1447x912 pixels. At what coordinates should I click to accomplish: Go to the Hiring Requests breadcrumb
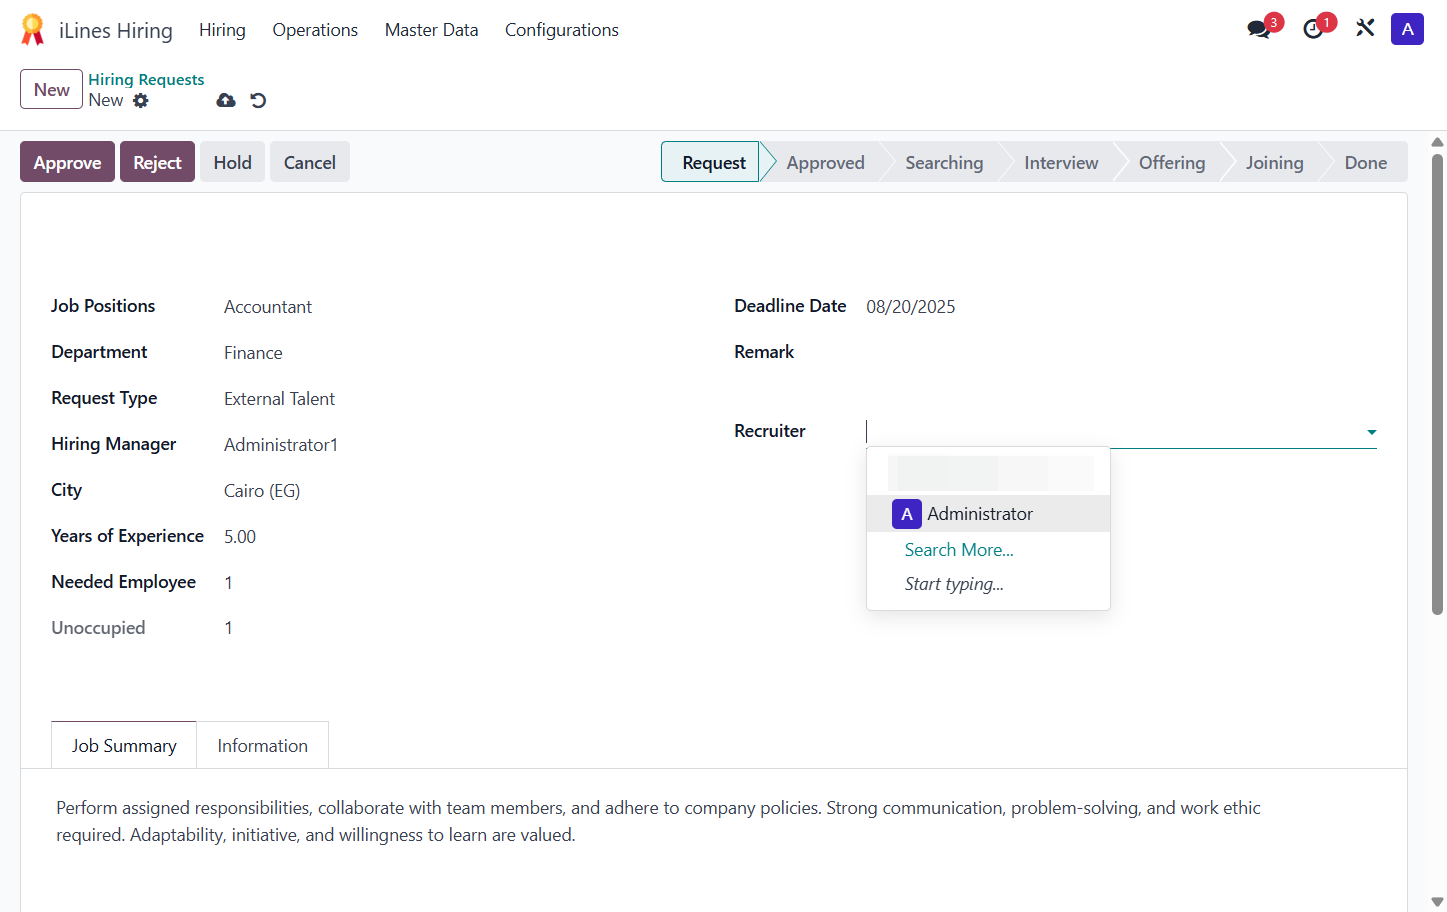146,79
